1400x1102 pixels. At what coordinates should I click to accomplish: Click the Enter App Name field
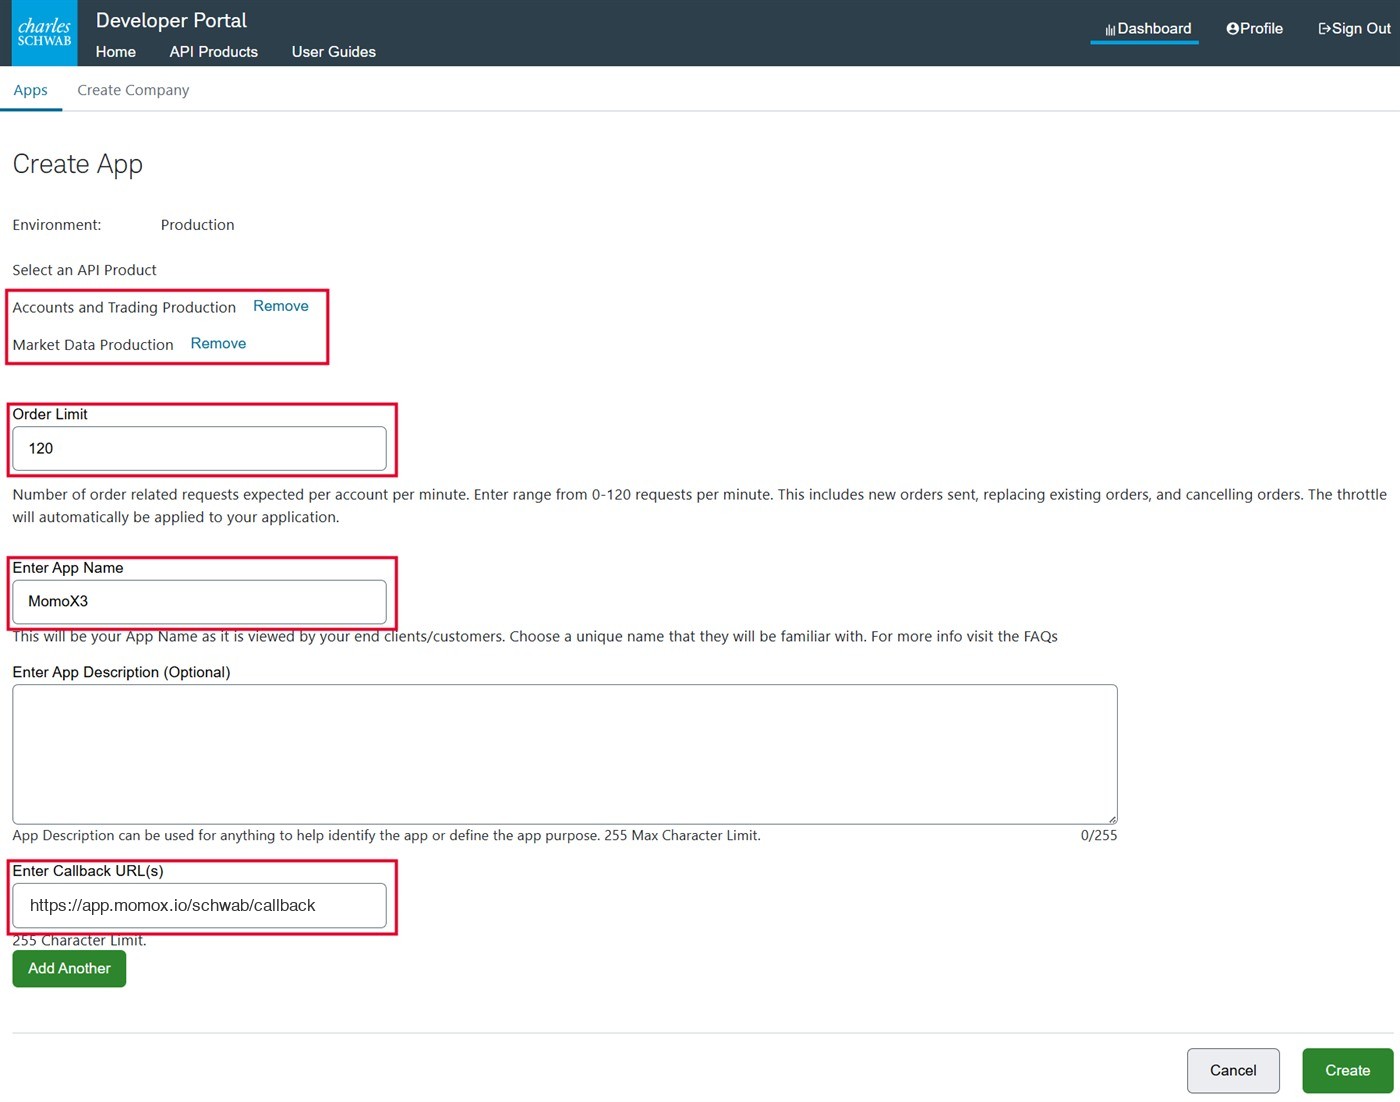[199, 602]
